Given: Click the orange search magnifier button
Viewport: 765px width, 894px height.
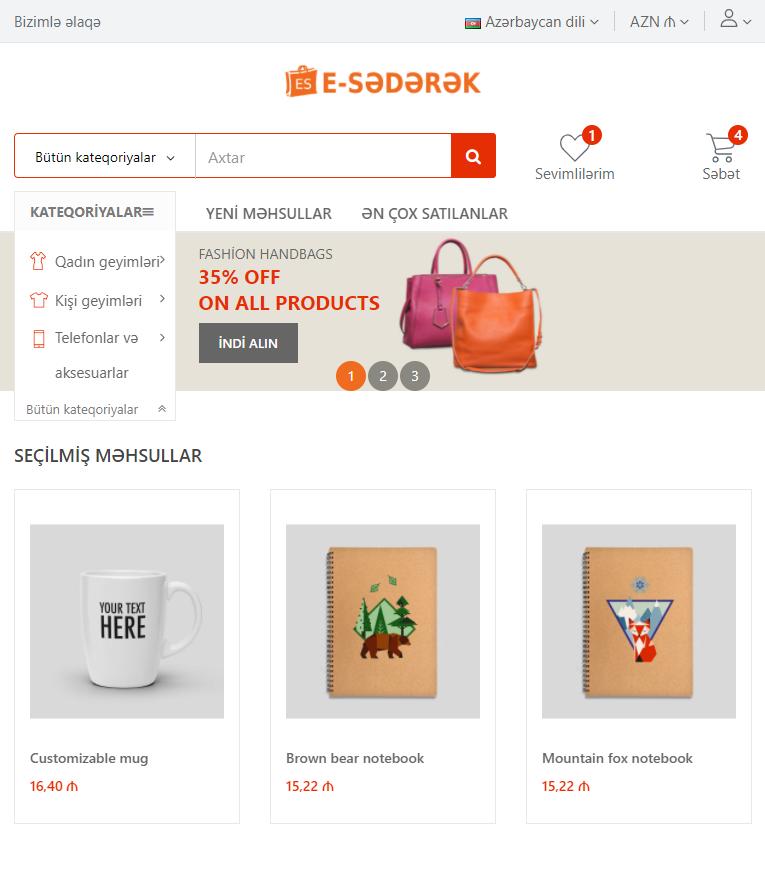Looking at the screenshot, I should click(473, 156).
